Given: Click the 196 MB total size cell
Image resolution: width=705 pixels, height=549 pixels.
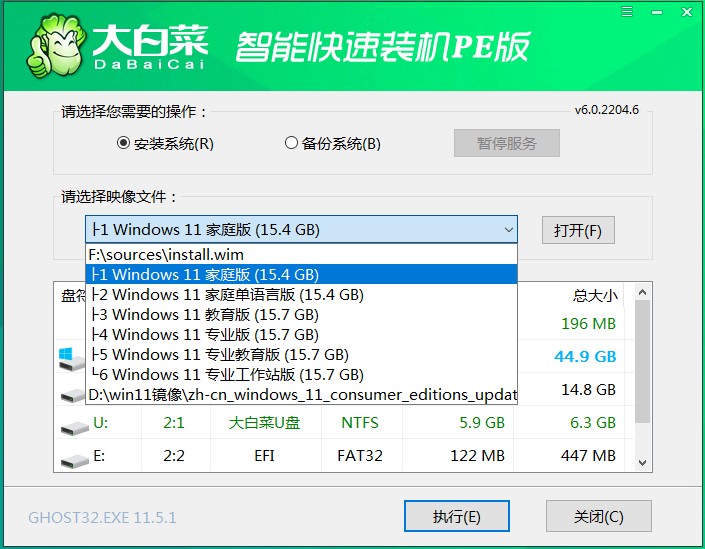Looking at the screenshot, I should [x=588, y=323].
